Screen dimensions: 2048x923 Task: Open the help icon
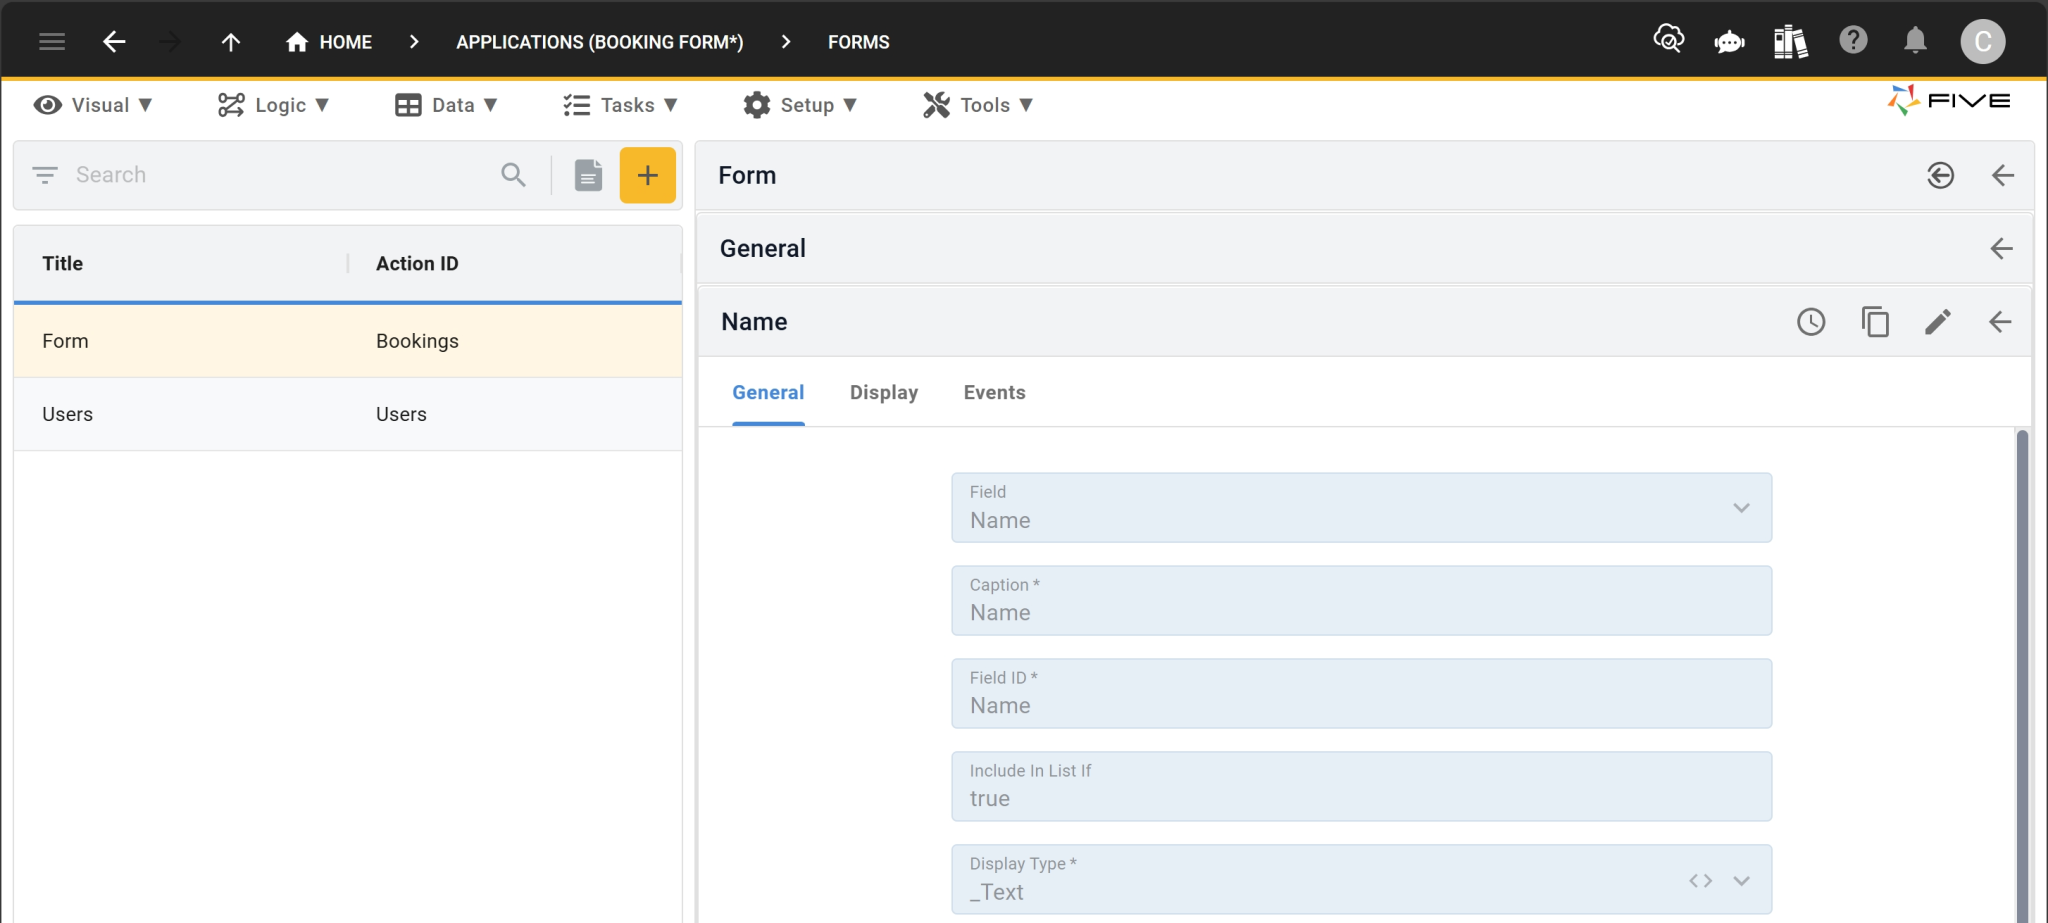(x=1854, y=40)
